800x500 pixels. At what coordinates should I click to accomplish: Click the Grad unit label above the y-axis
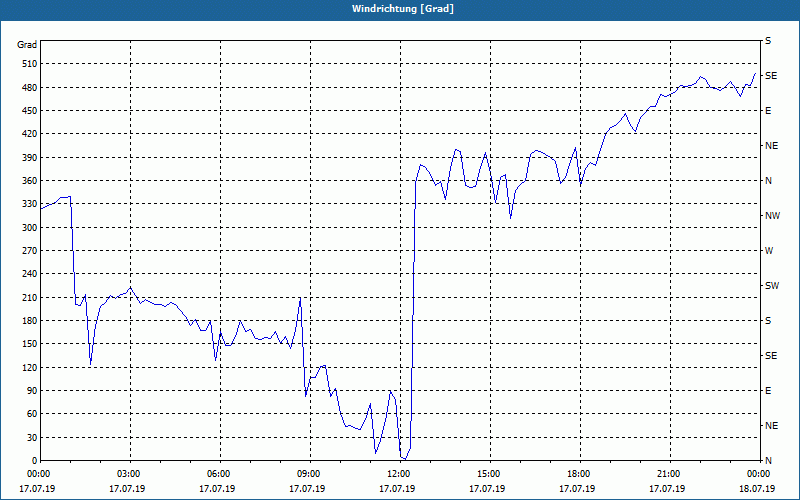(27, 45)
